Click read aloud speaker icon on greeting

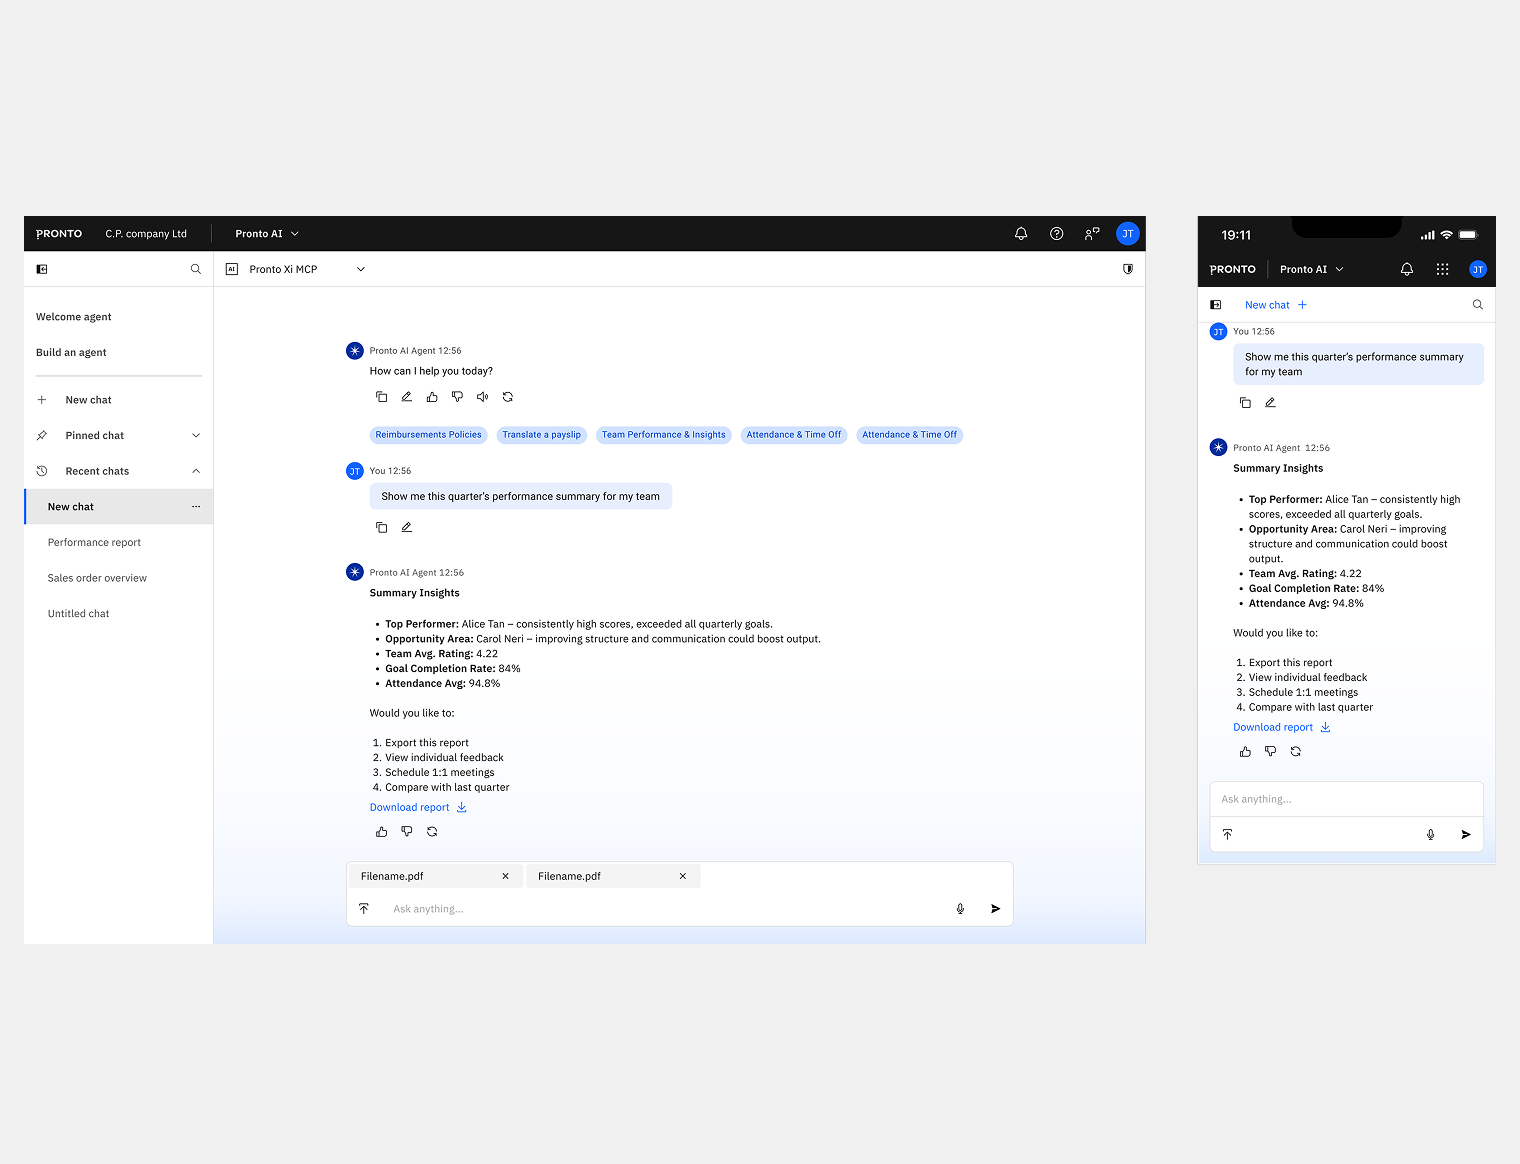coord(482,397)
